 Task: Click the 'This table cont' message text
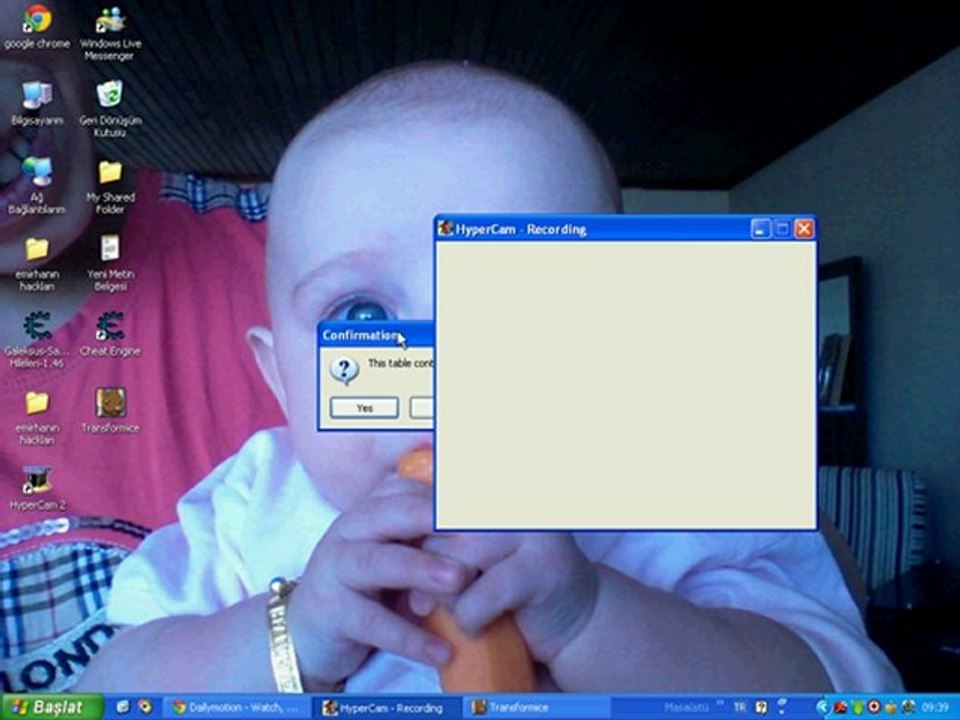pos(400,363)
